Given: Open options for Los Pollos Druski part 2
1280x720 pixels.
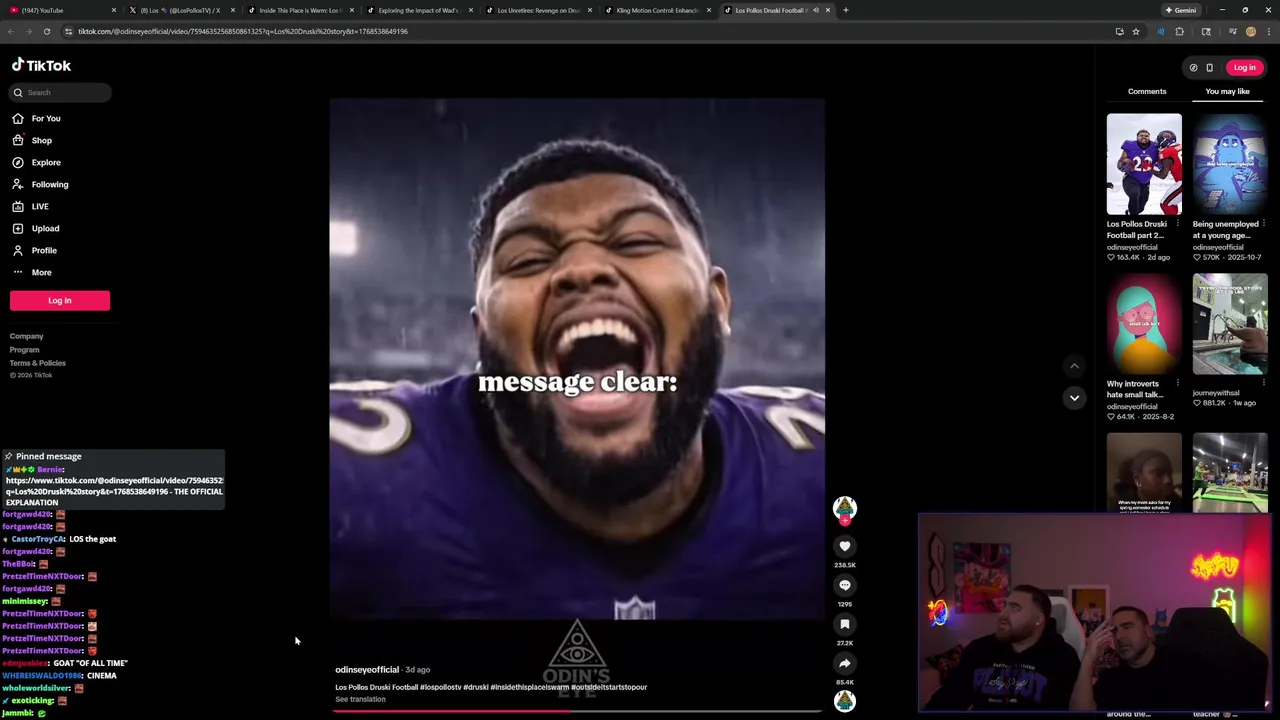Looking at the screenshot, I should pos(1178,224).
